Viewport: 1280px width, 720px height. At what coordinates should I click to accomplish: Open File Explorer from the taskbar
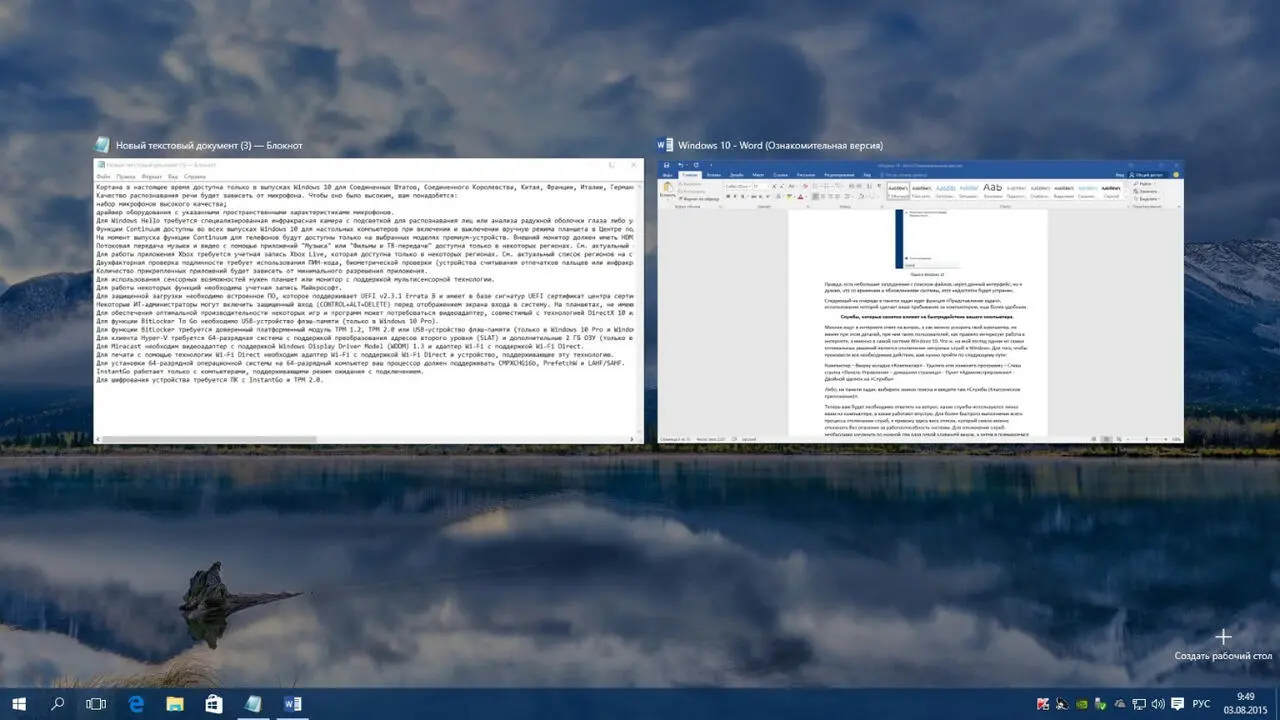point(174,704)
